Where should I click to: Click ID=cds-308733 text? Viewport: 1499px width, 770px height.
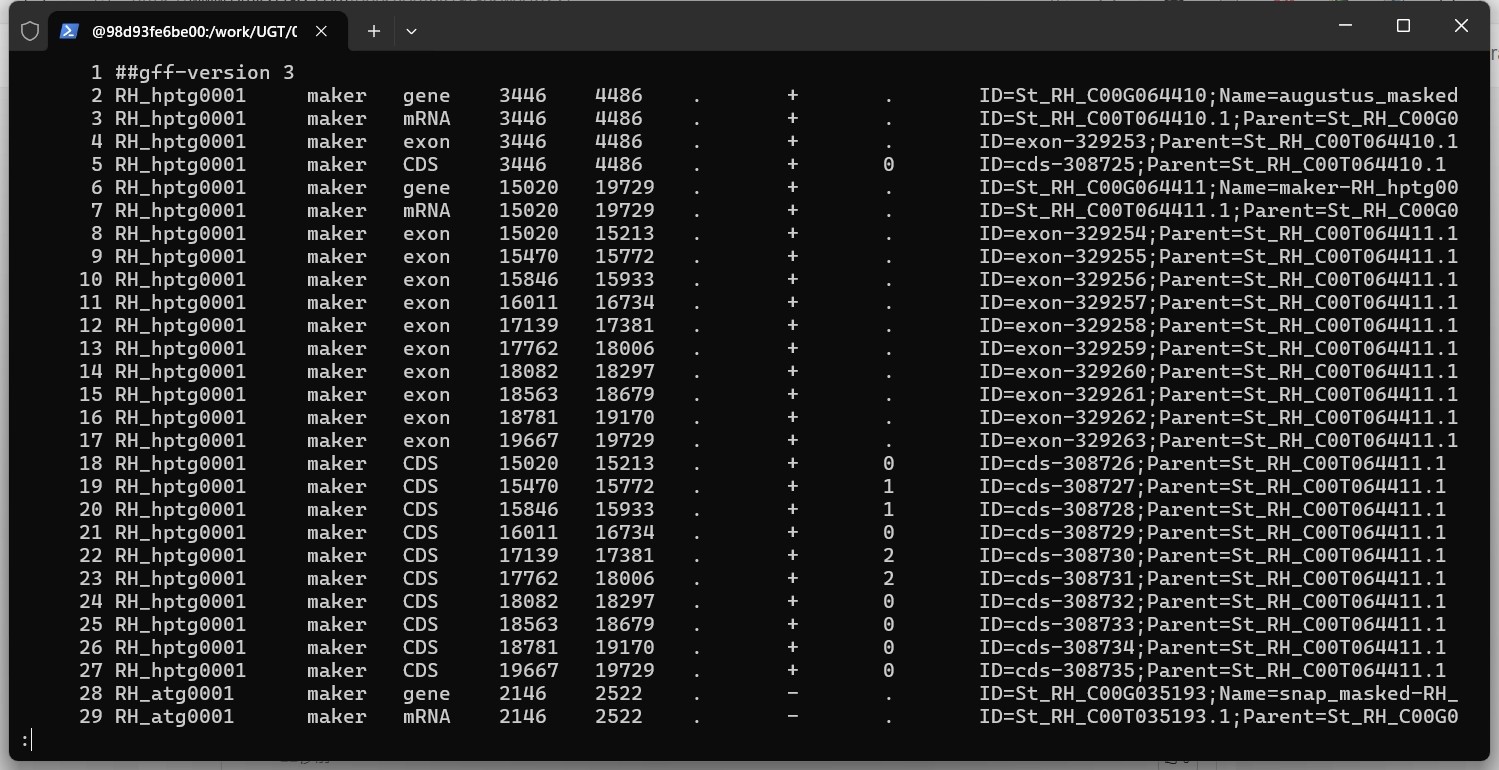pos(1057,624)
